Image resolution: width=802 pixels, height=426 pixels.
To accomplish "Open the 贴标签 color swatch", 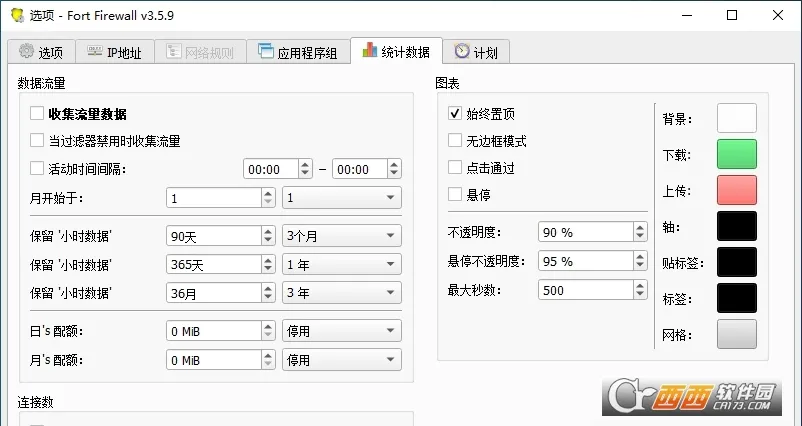I will click(x=737, y=262).
